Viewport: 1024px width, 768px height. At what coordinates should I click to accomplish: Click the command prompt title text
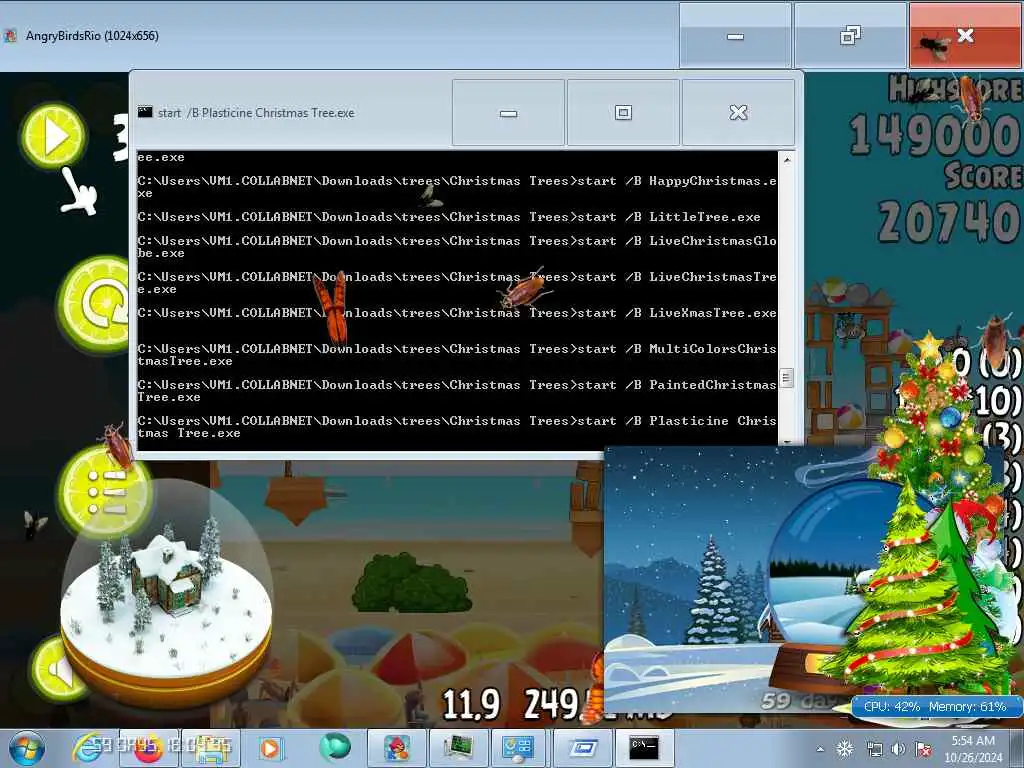[256, 113]
